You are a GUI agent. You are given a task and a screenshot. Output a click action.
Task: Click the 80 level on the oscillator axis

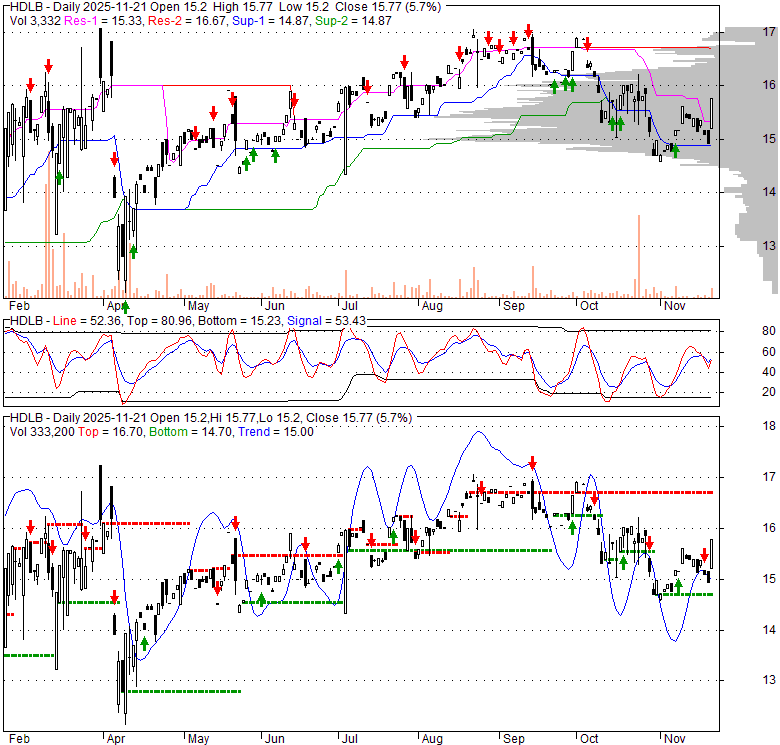pos(769,331)
